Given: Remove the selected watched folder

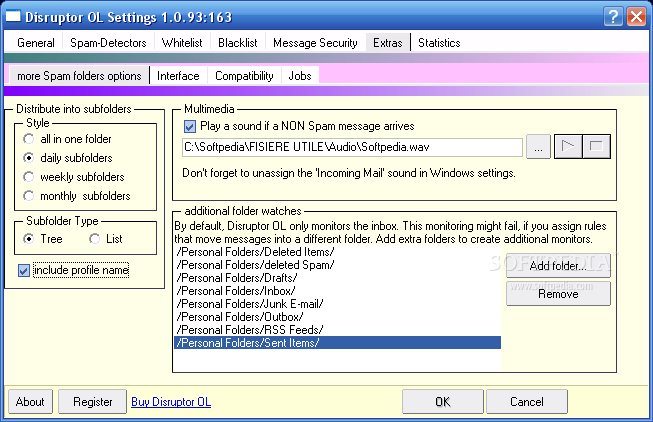Looking at the screenshot, I should tap(558, 294).
